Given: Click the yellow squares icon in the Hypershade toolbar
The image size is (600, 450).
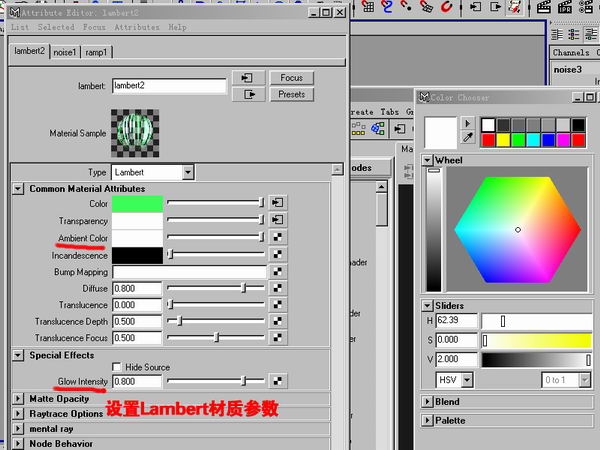Looking at the screenshot, I should 358,129.
